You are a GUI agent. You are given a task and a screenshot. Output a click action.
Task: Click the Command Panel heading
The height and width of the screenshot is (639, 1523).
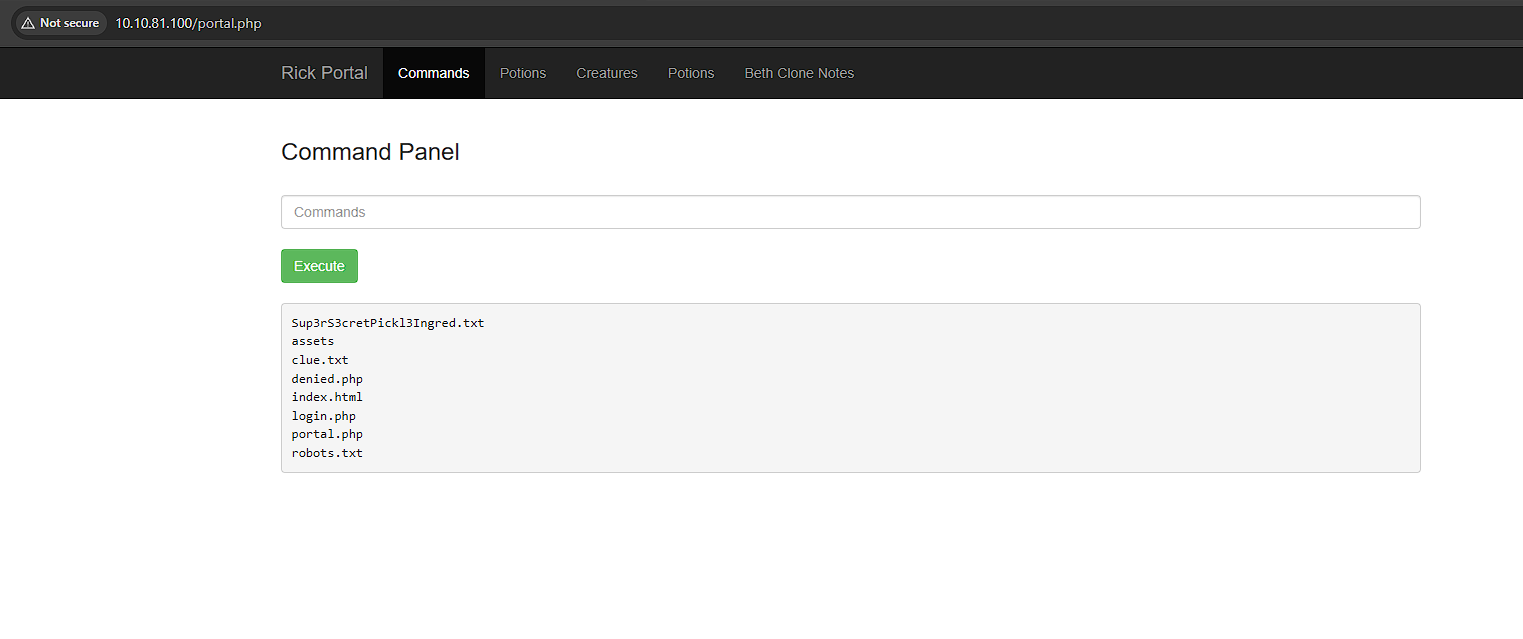[x=370, y=151]
